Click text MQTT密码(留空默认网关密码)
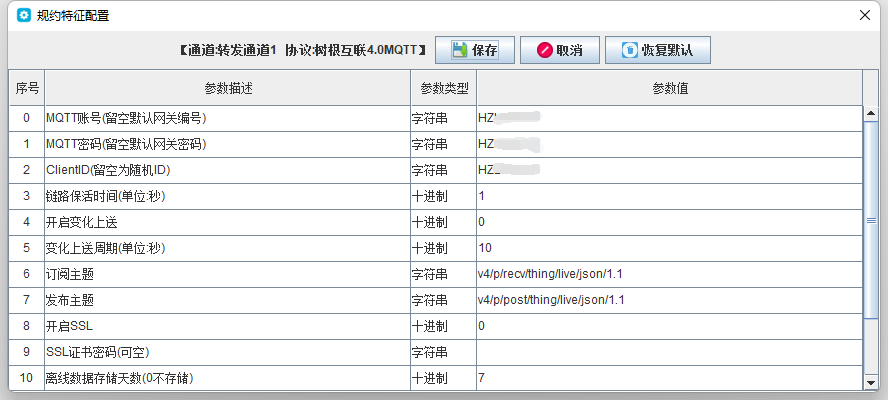Screen dimensions: 888x400 point(126,144)
